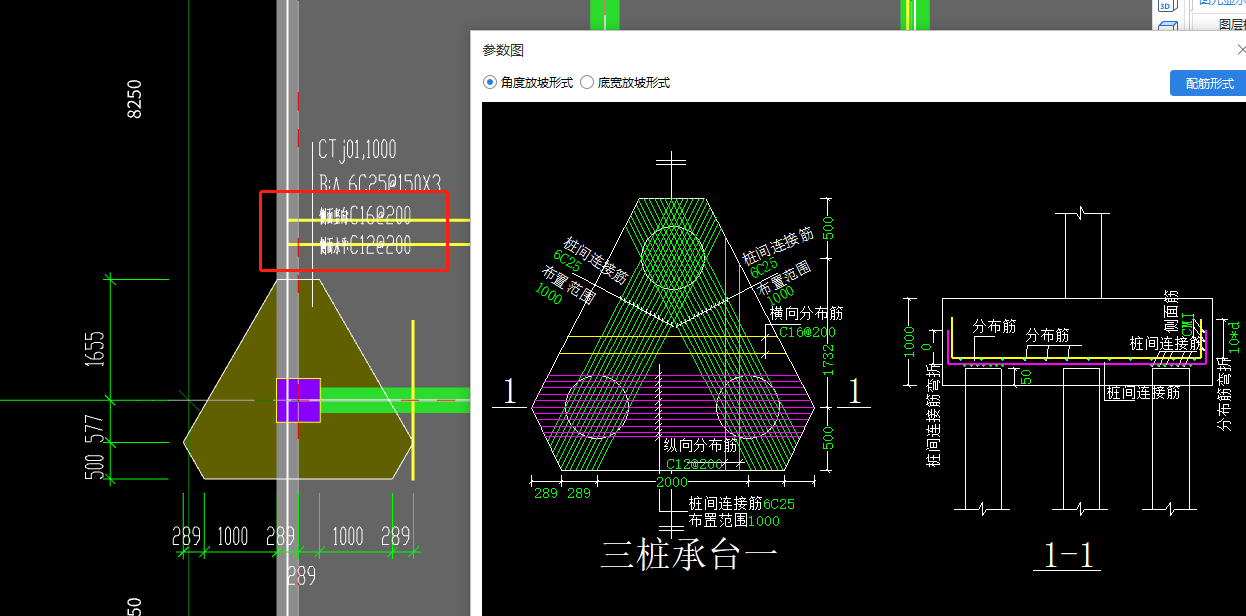Viewport: 1246px width, 616px height.
Task: Click the B:X 6C25@150X3 annotation
Action: [x=380, y=184]
